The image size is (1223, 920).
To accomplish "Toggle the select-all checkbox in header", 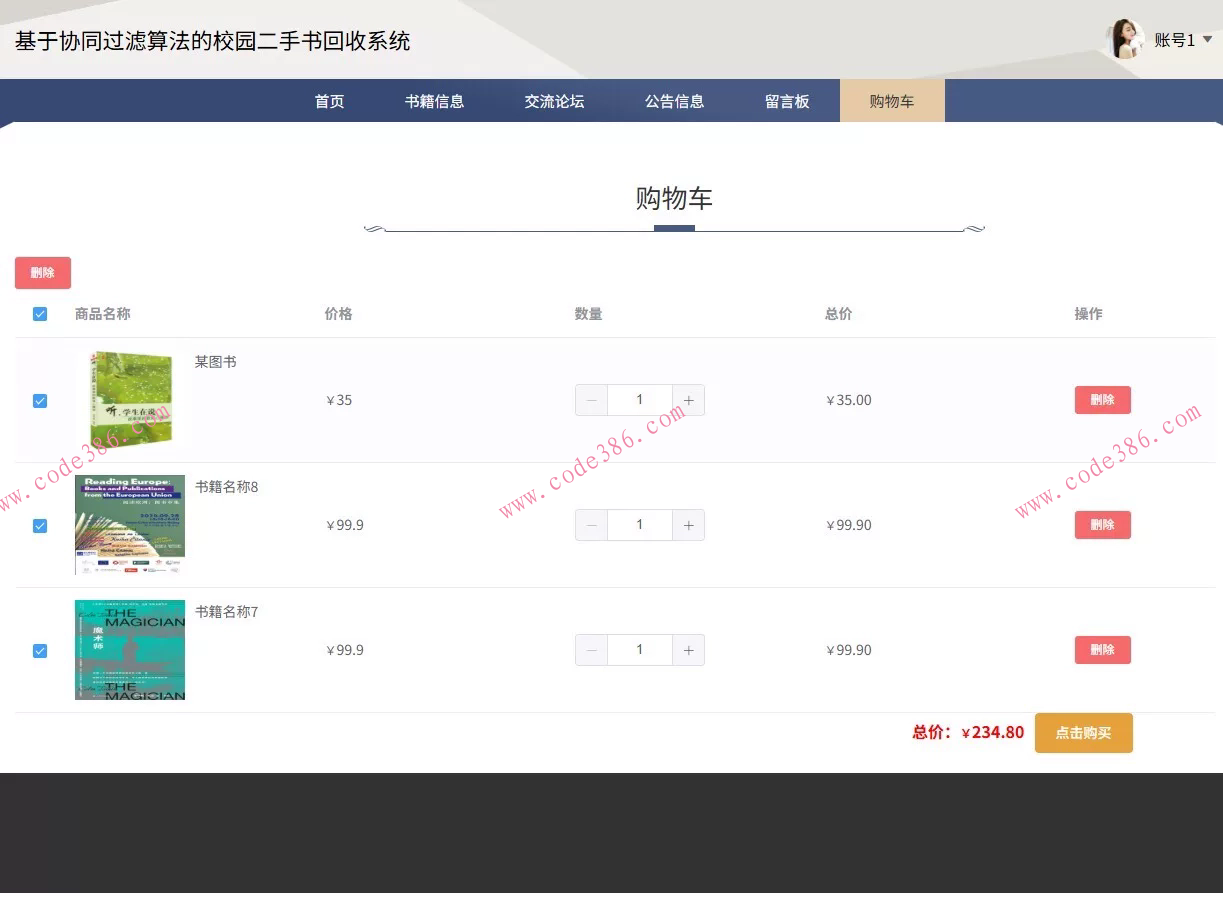I will coord(40,314).
